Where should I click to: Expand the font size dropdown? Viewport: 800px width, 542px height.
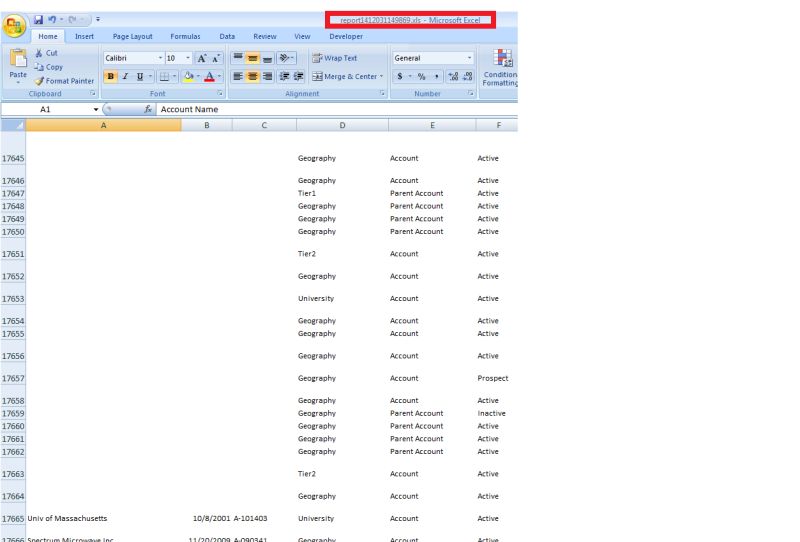coord(188,58)
